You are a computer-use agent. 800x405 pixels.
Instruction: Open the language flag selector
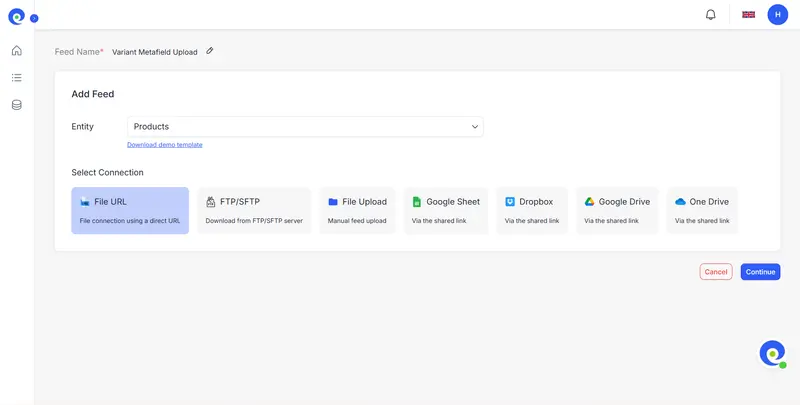click(748, 15)
